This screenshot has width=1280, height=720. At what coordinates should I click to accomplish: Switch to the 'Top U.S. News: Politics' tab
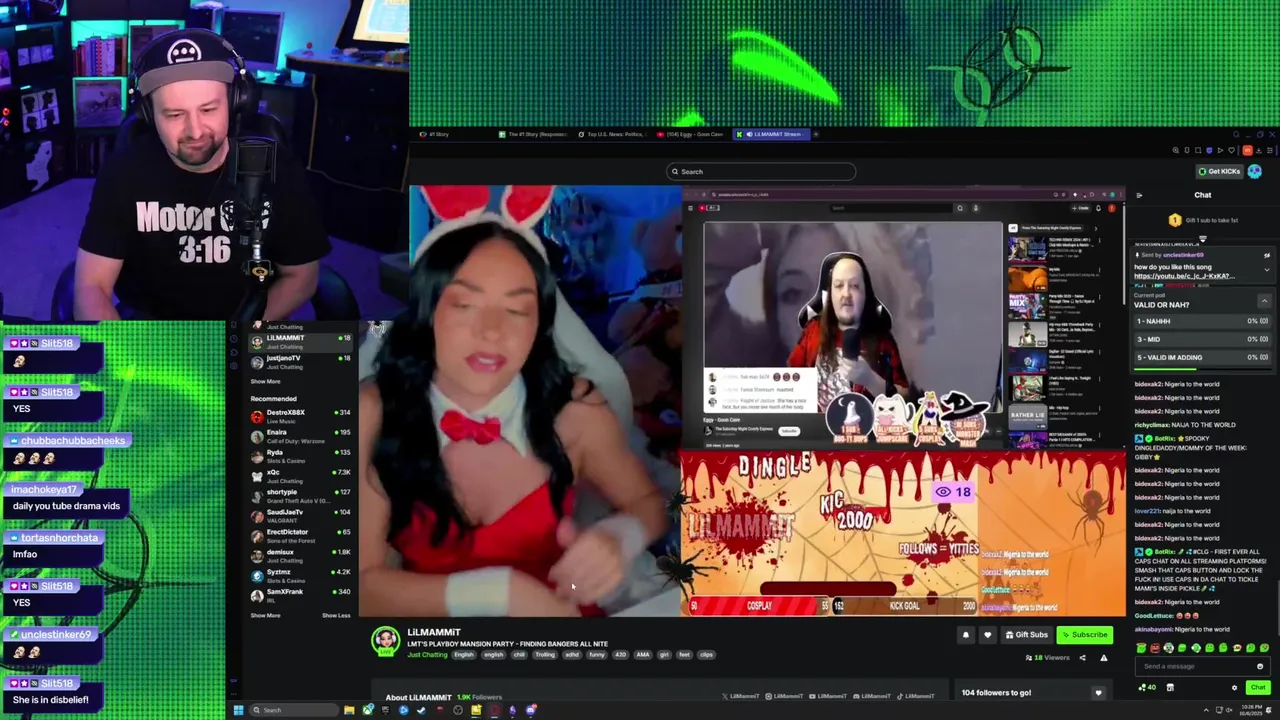pos(612,134)
